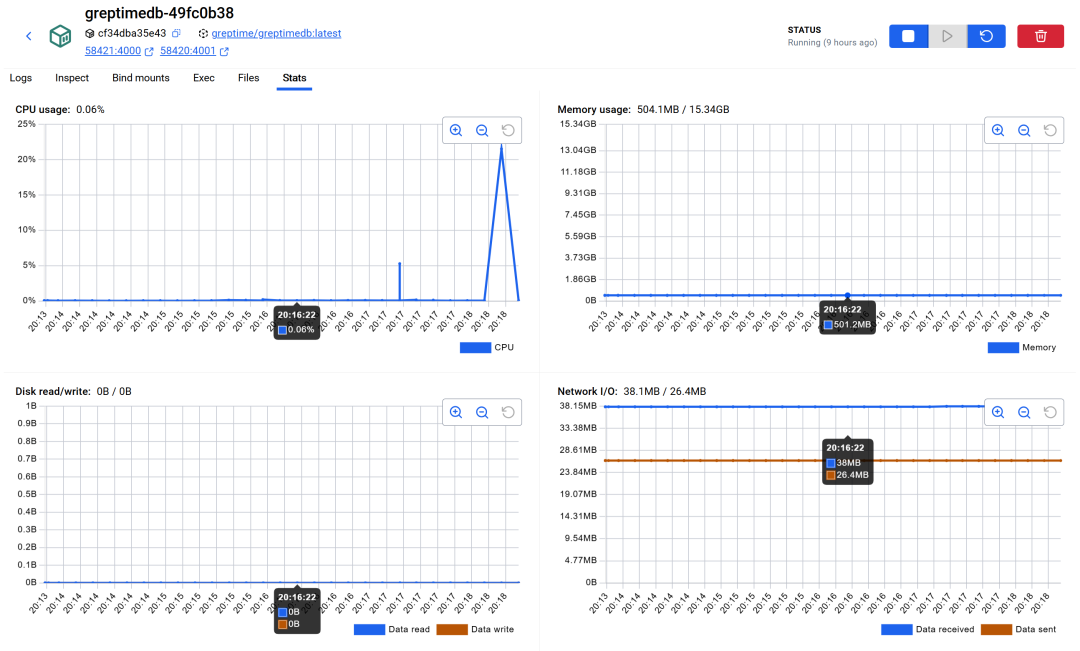Click the 'Network I/O: 38.1MB / 26.4MB' heading
The height and width of the screenshot is (651, 1080).
(x=632, y=391)
